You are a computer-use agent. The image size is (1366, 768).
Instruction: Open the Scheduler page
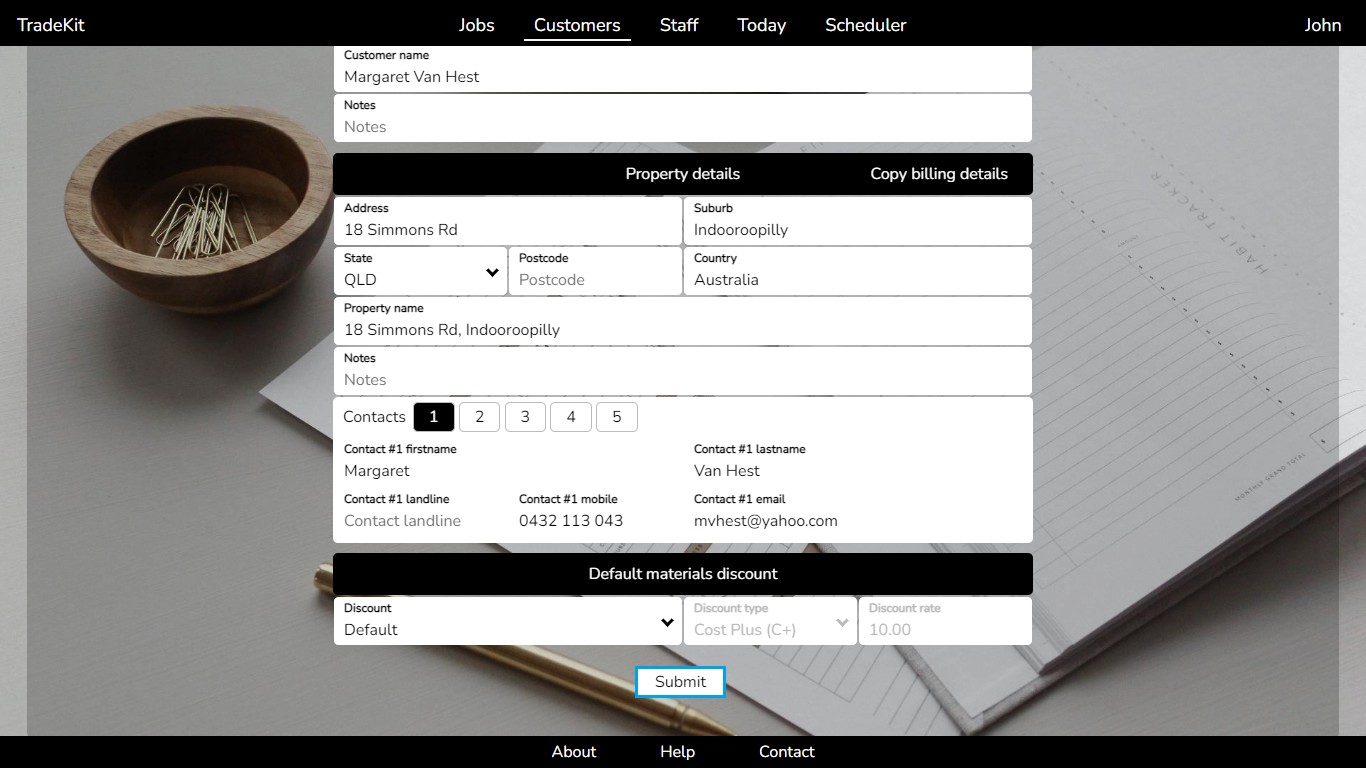point(866,25)
